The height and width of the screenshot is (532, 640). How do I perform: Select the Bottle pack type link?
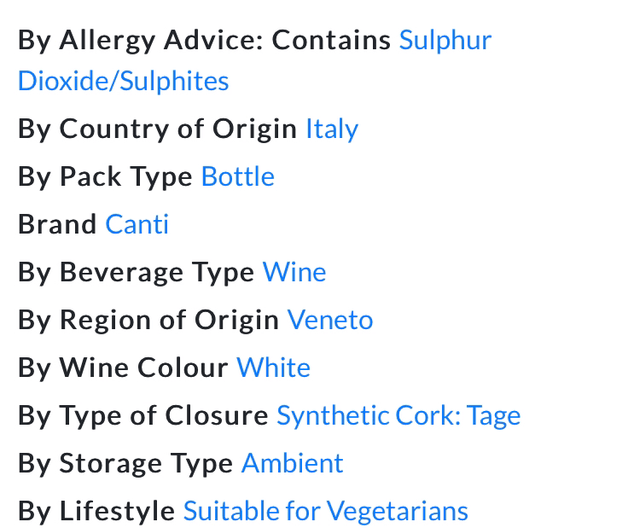point(237,177)
